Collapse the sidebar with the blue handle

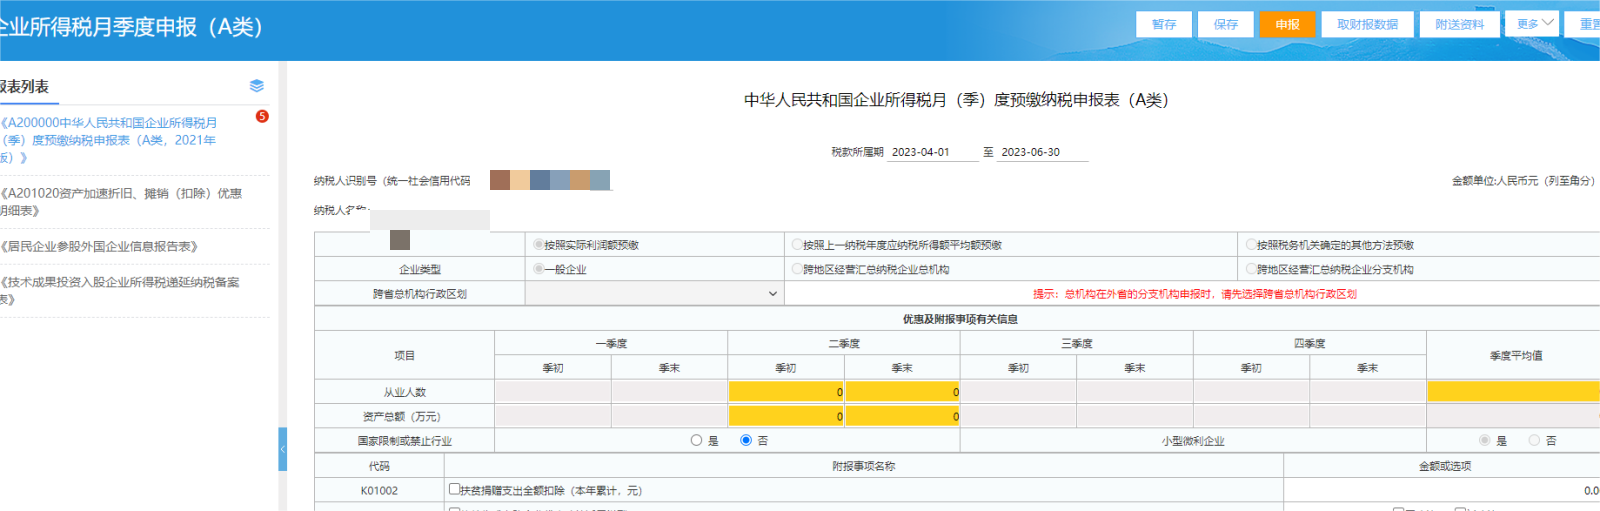tap(282, 449)
